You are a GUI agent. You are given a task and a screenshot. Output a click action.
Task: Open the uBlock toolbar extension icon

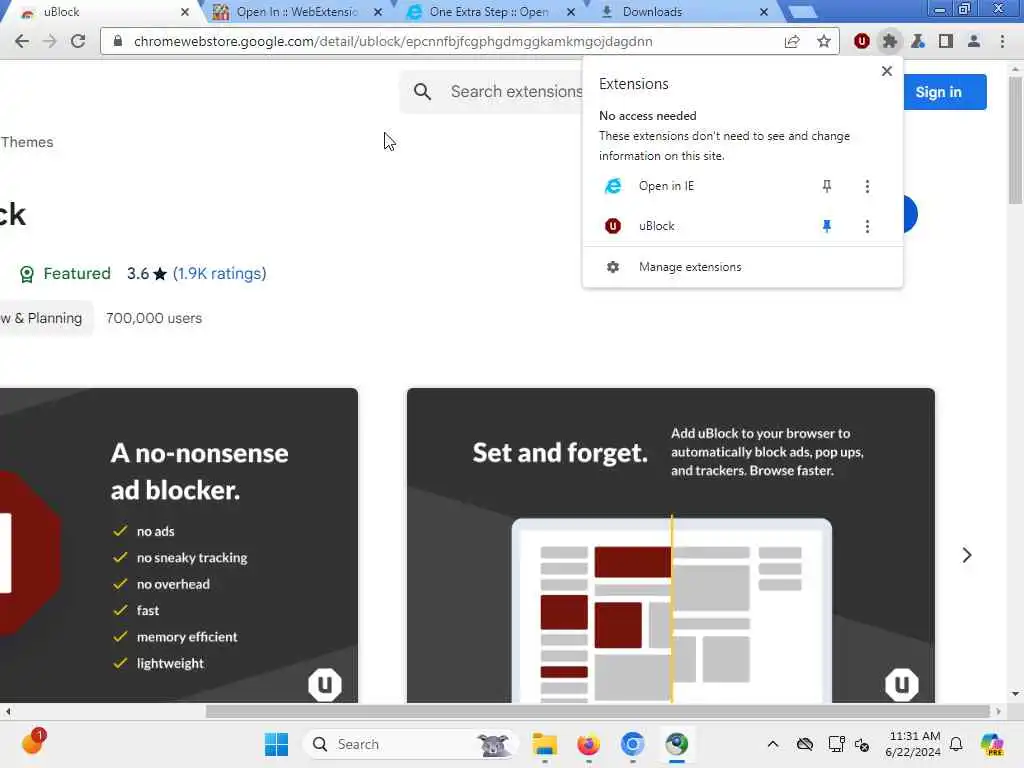(x=861, y=41)
